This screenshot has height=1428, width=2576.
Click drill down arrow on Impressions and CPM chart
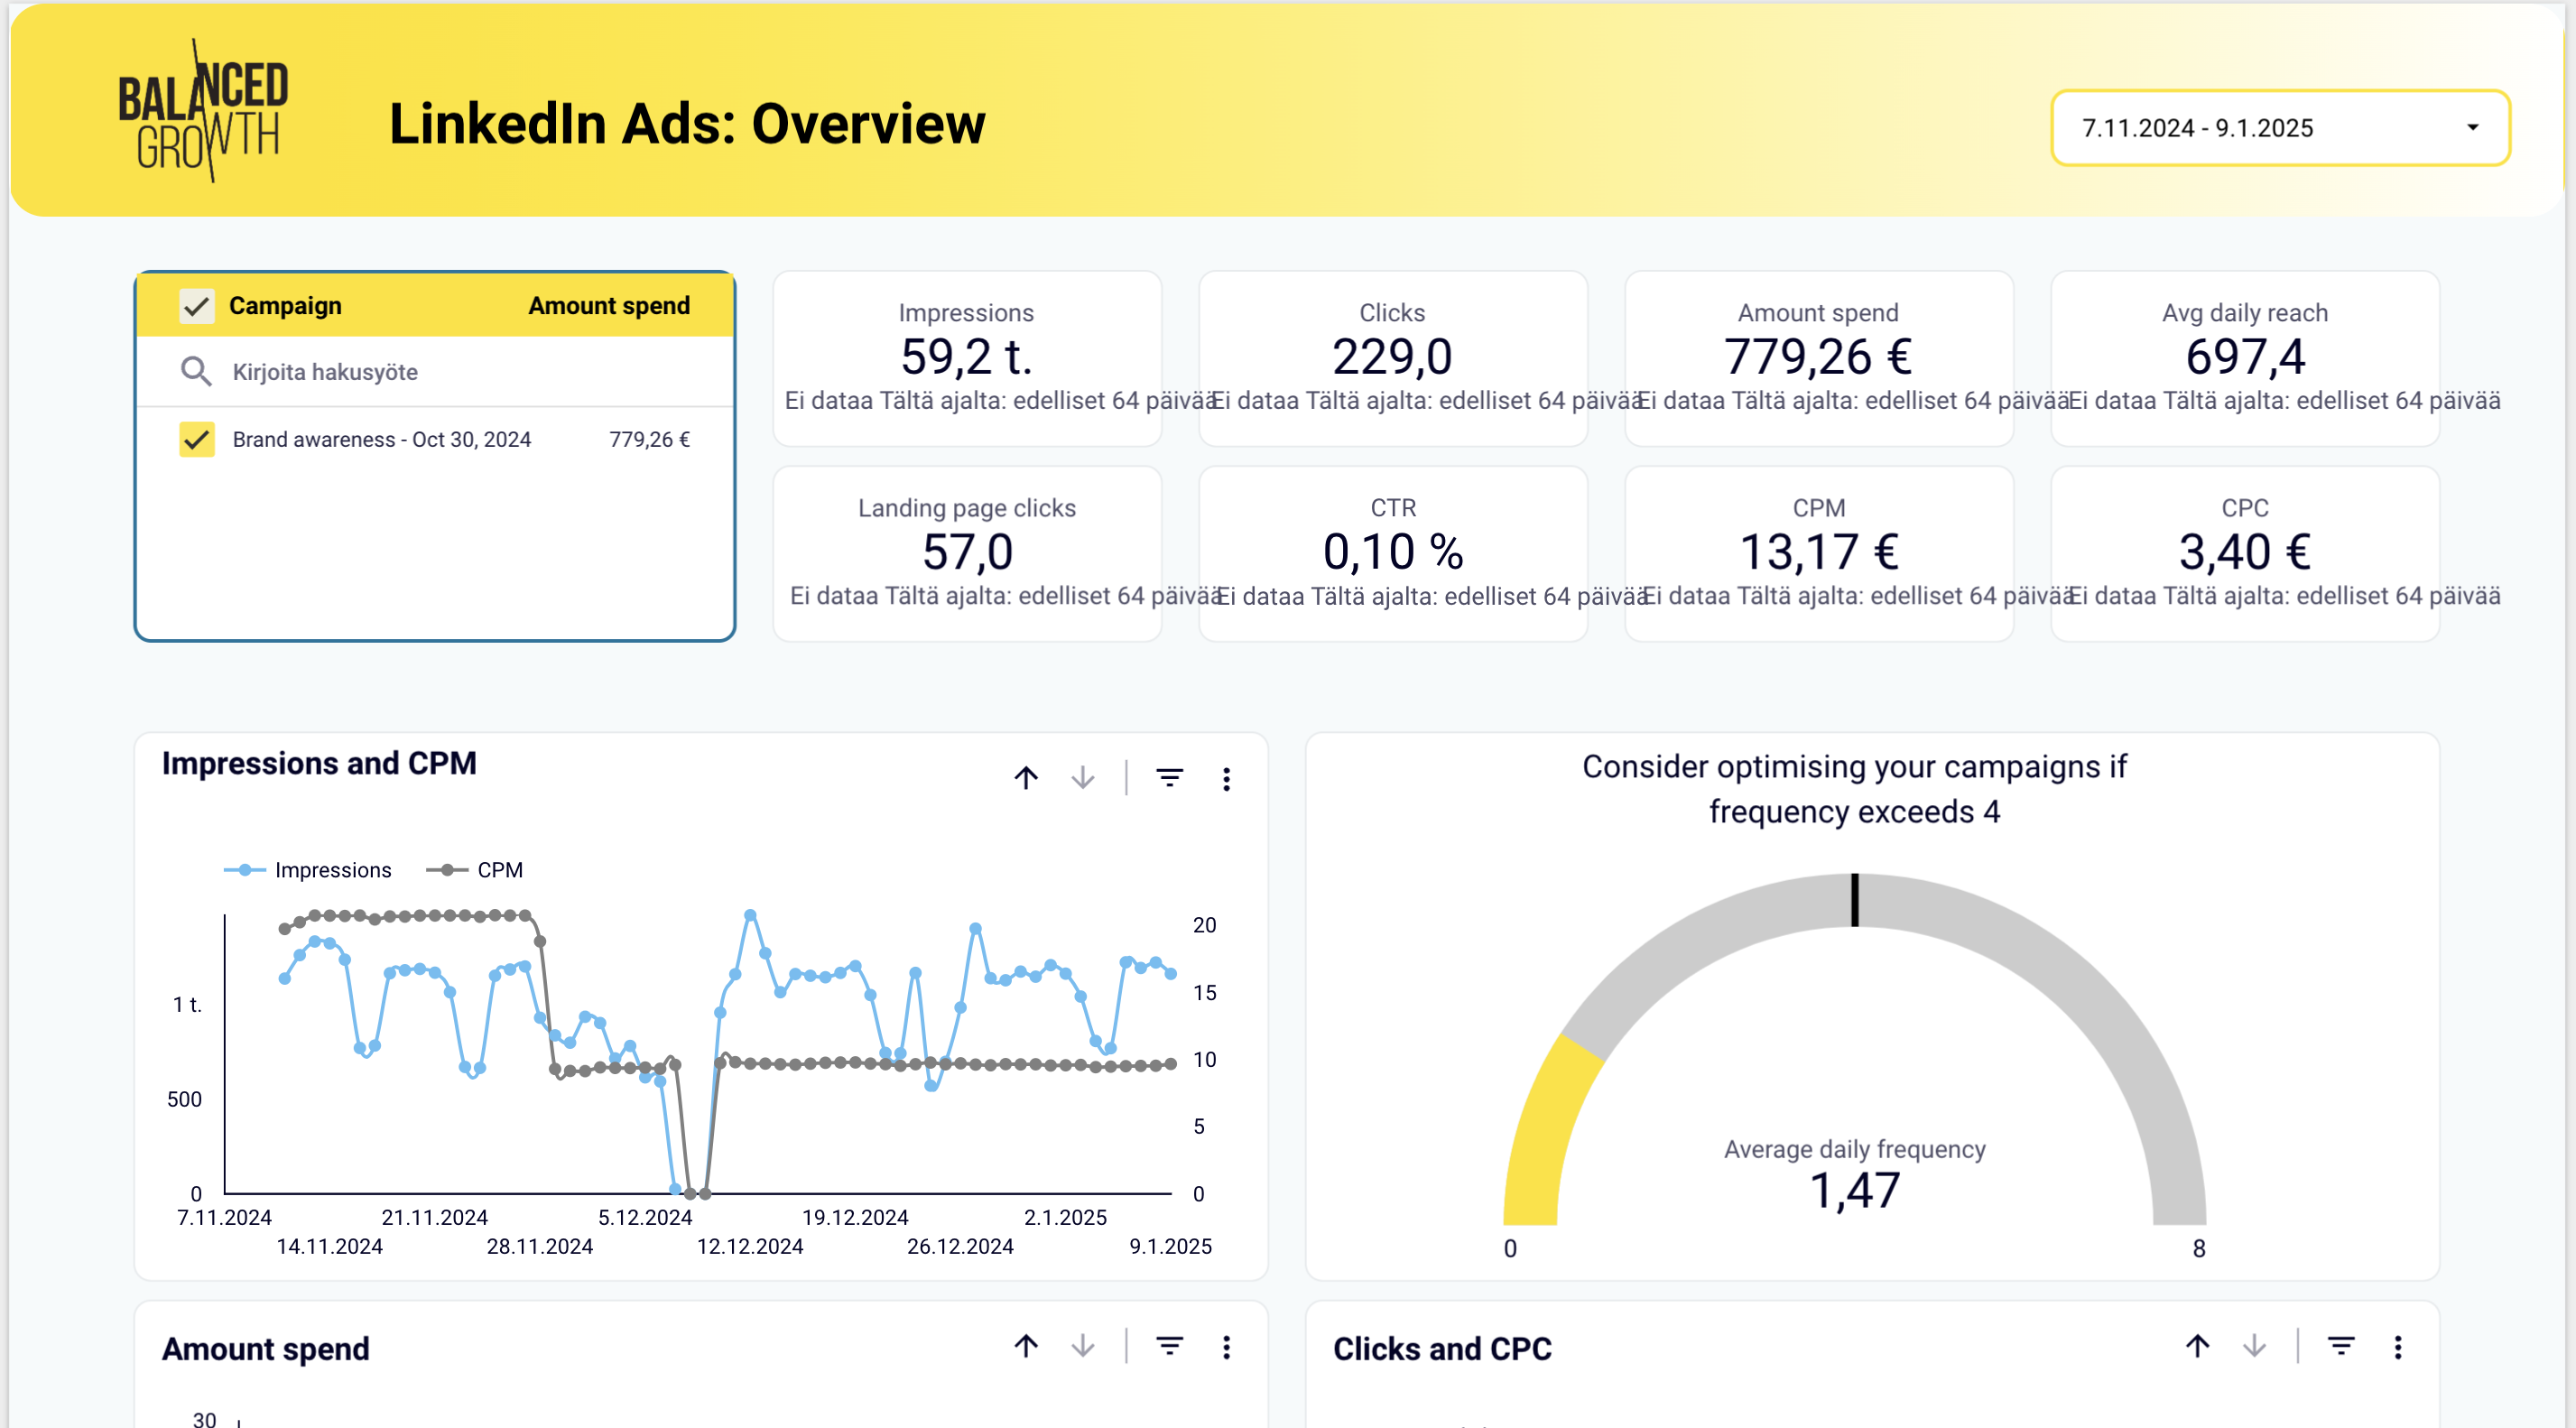[1082, 778]
